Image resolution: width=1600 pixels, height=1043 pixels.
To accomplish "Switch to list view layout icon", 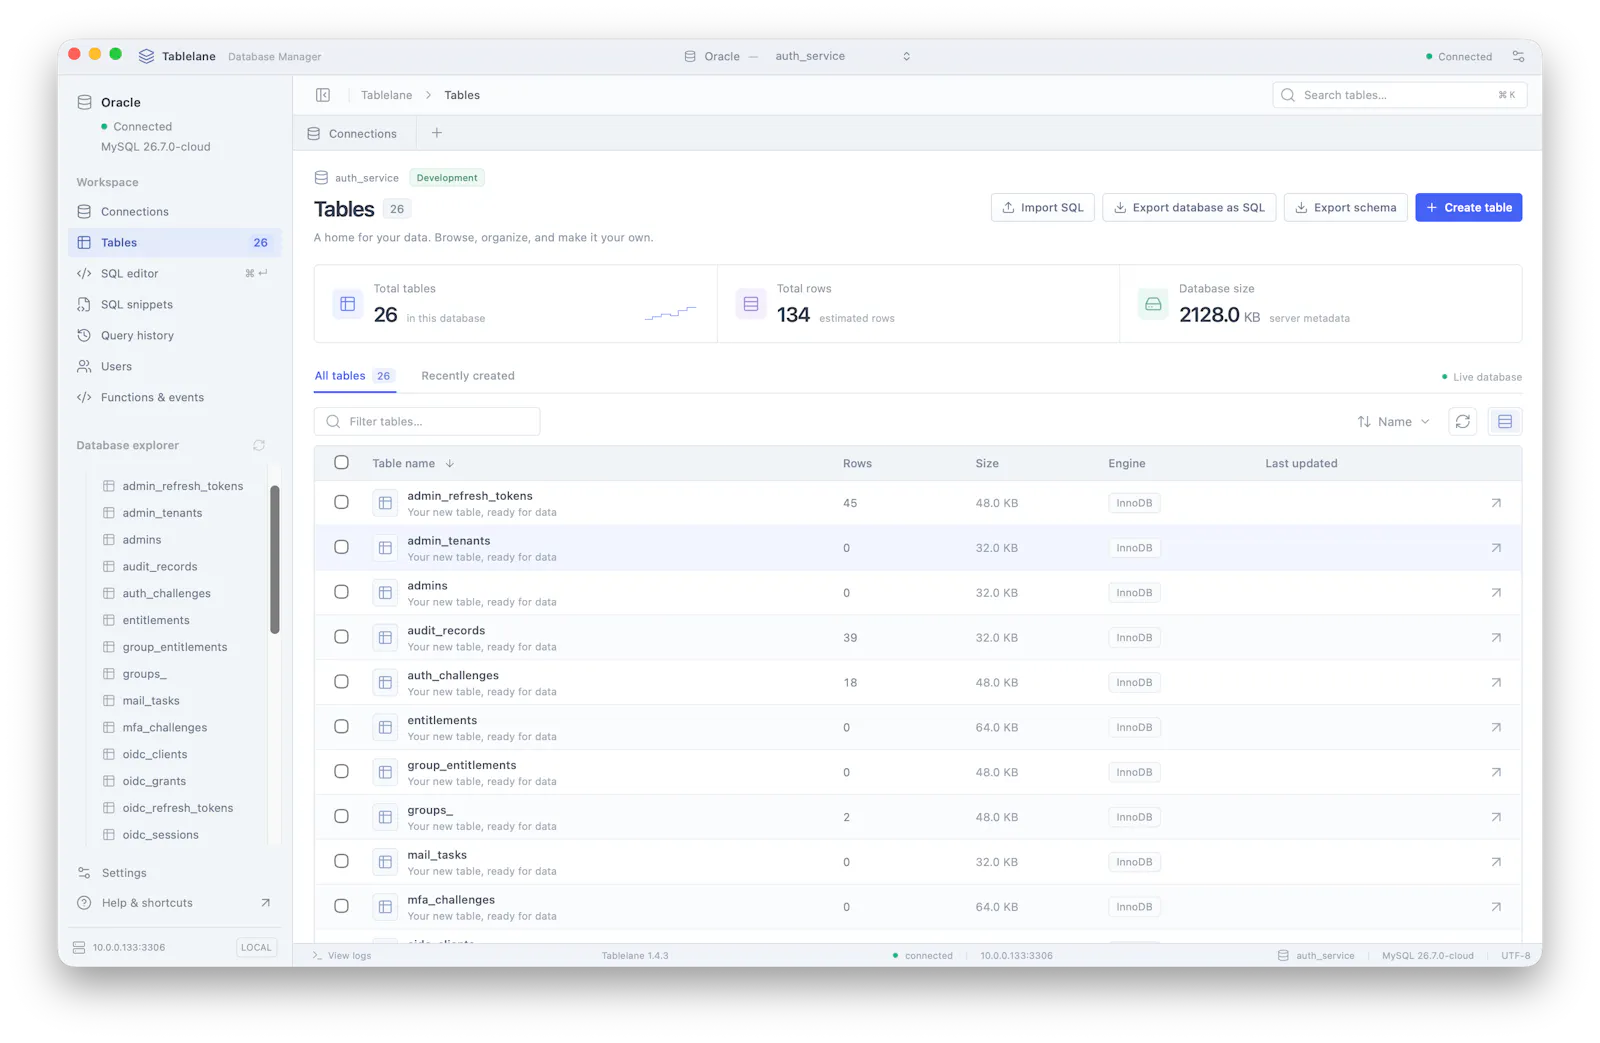I will [1505, 422].
